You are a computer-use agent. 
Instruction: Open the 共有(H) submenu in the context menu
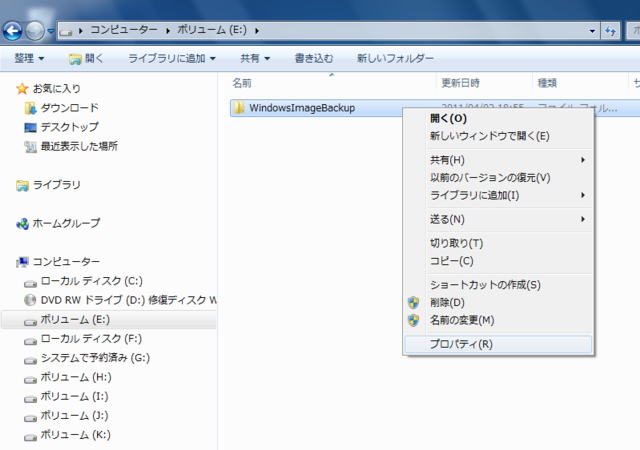click(x=498, y=160)
